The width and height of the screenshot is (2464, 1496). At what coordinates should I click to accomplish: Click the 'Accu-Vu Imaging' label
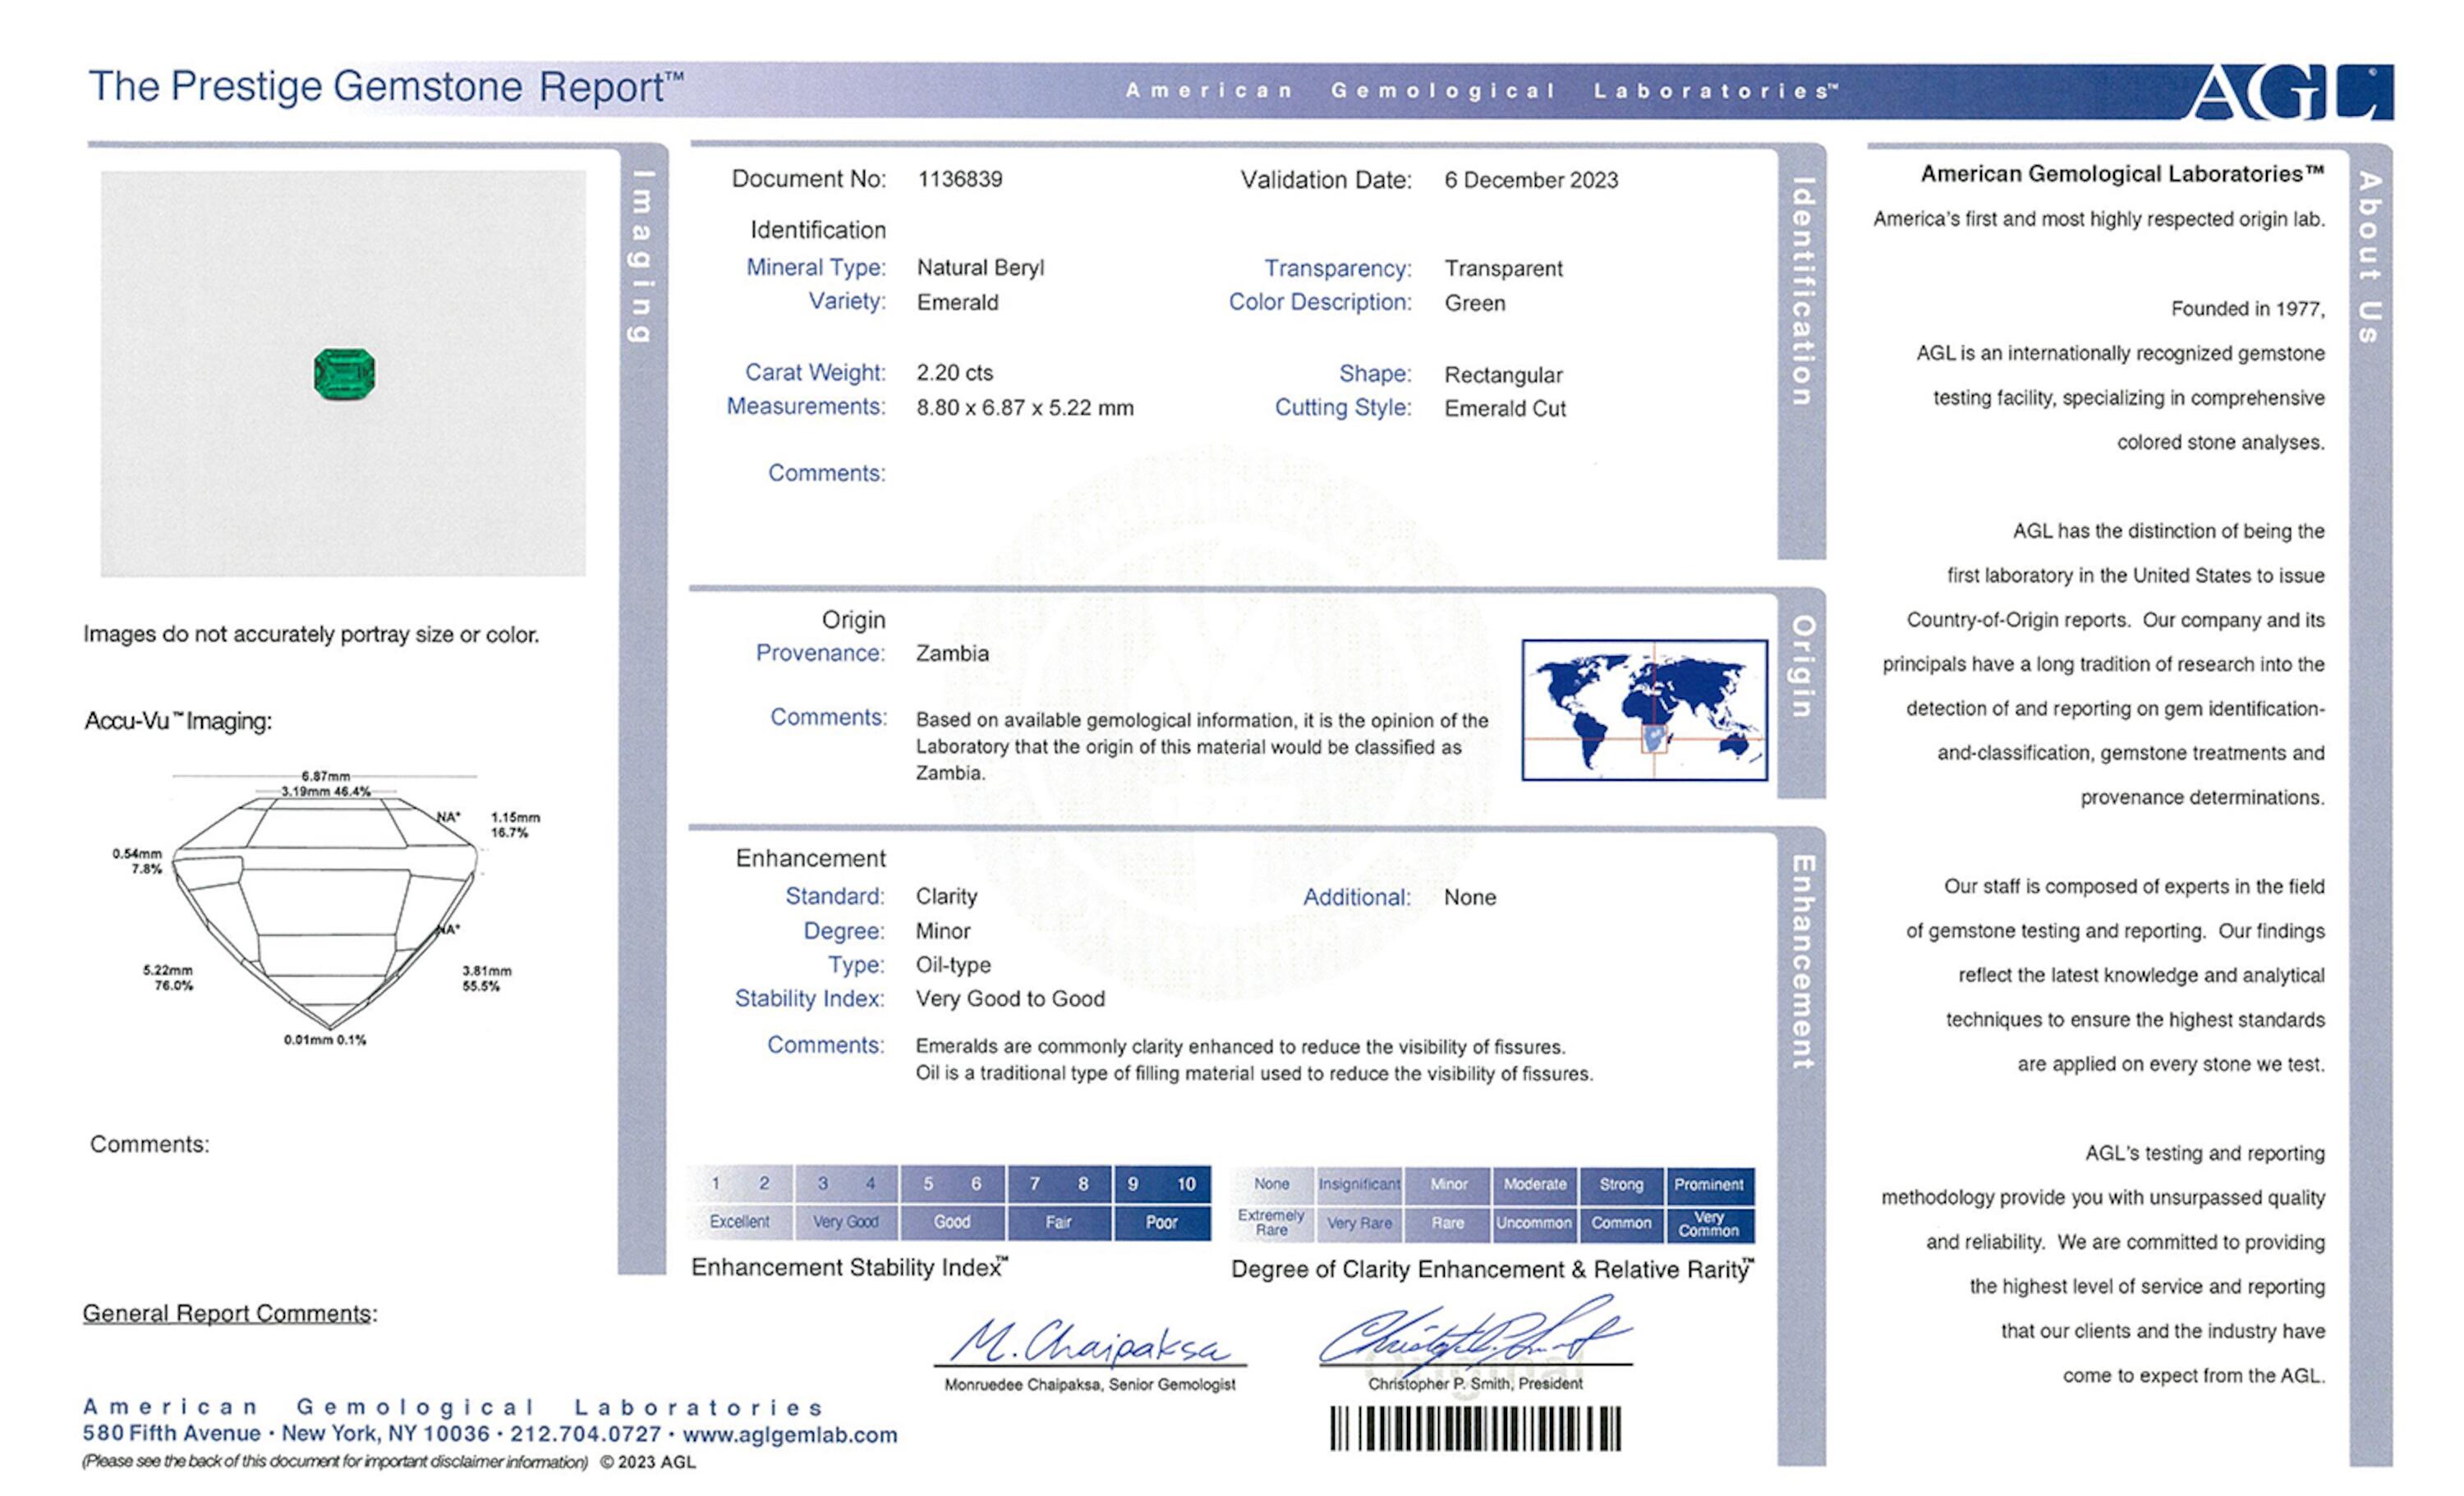[178, 721]
